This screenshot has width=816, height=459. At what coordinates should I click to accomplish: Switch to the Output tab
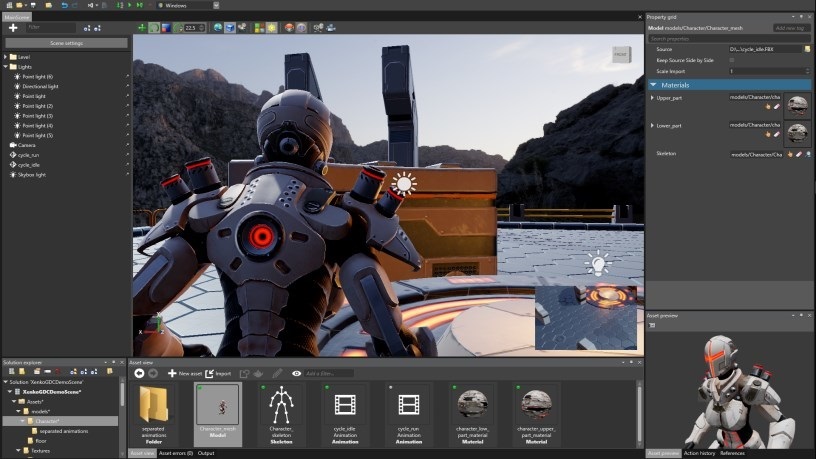coord(205,453)
